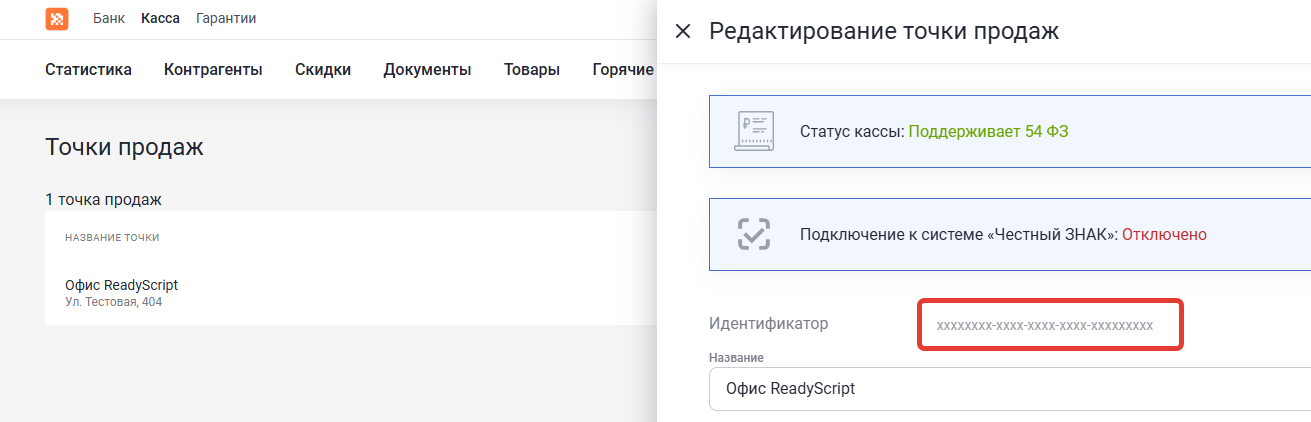The width and height of the screenshot is (1311, 422).
Task: Edit the Название input field
Action: tap(1009, 389)
